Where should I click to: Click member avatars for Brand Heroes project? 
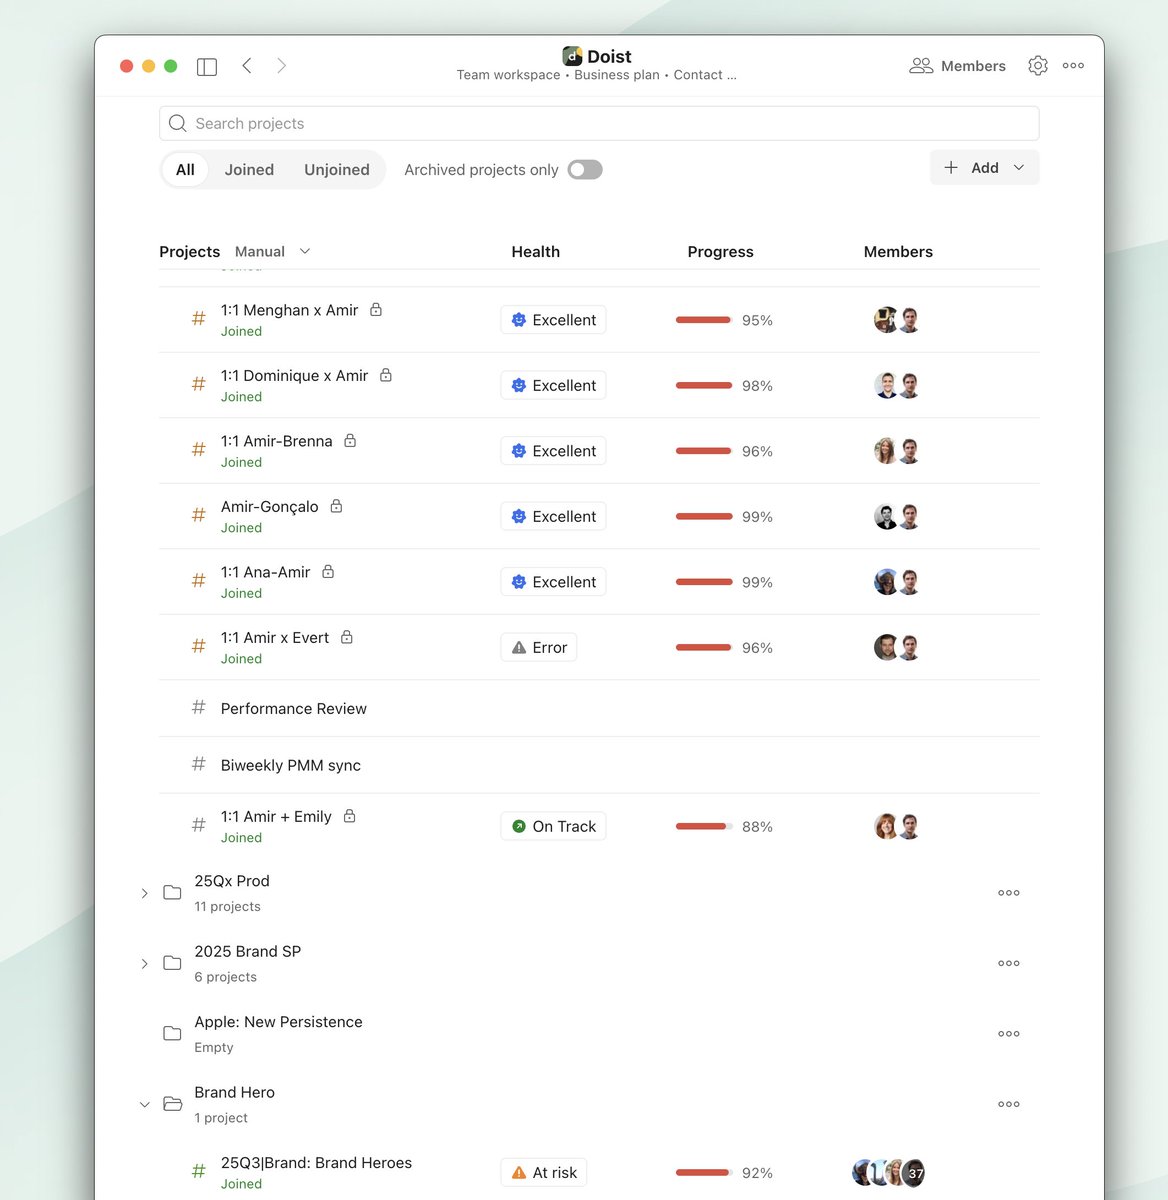point(888,1173)
